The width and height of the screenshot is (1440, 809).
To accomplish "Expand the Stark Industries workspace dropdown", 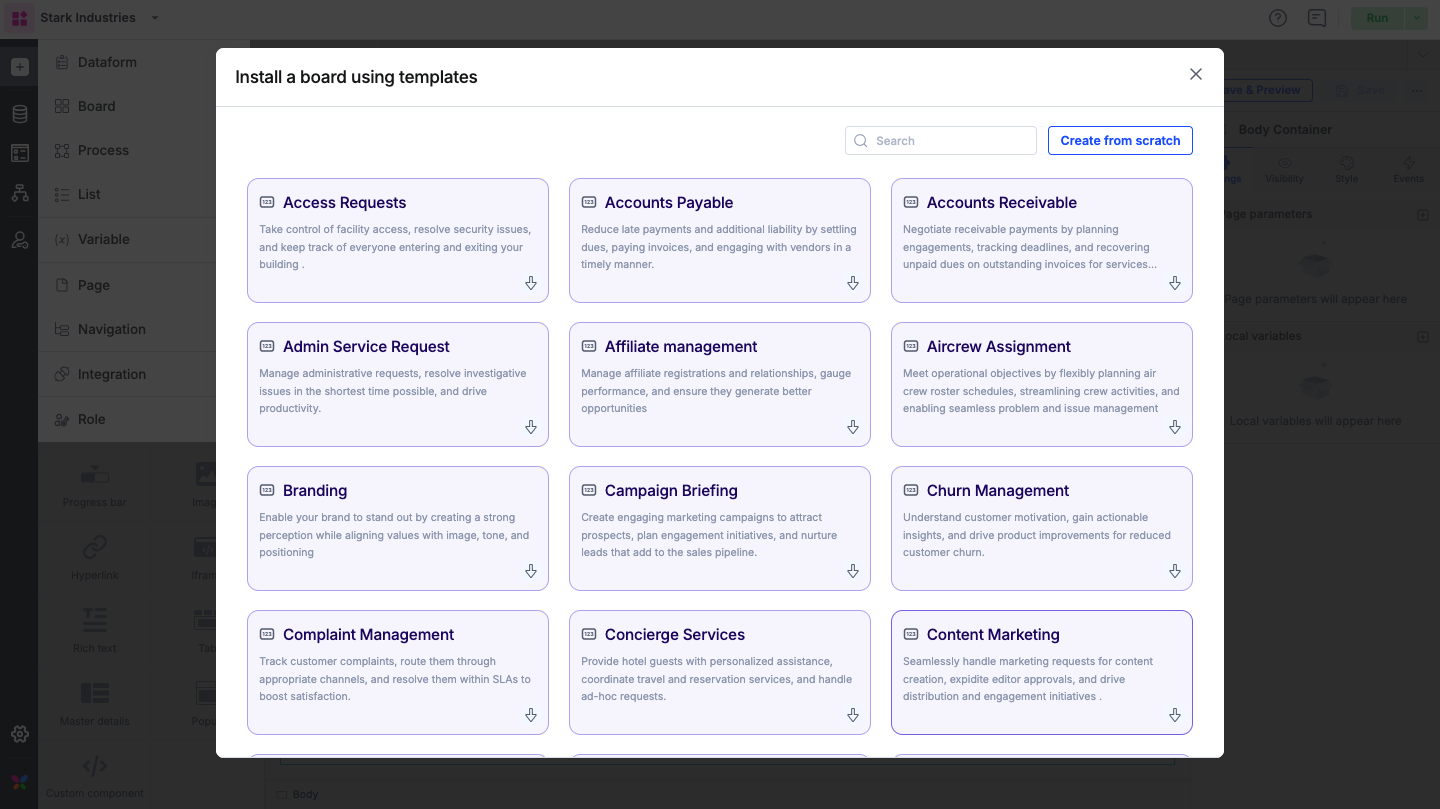I will 154,18.
